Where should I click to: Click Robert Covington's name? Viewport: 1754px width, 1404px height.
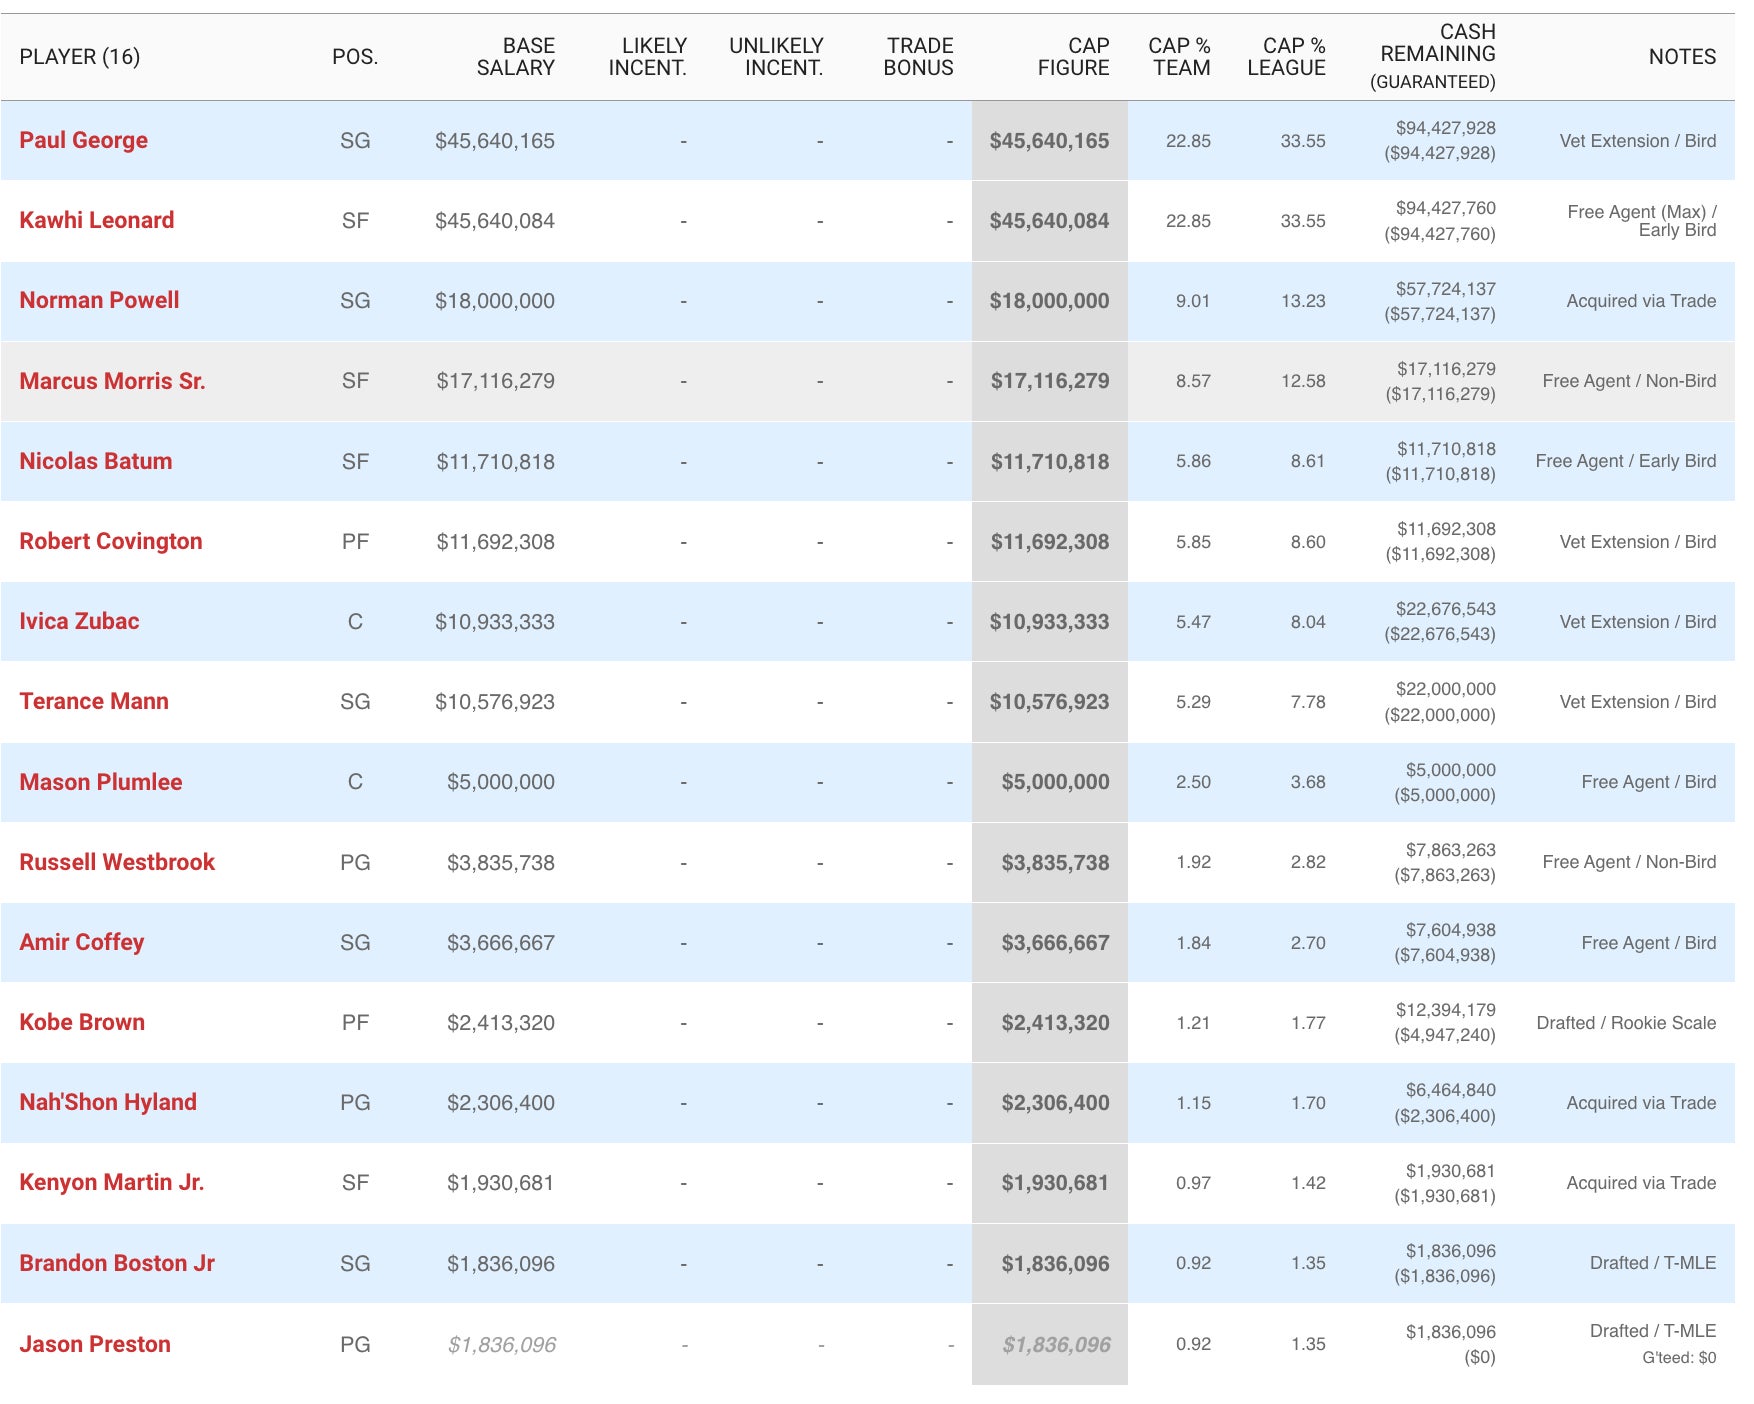pos(110,541)
